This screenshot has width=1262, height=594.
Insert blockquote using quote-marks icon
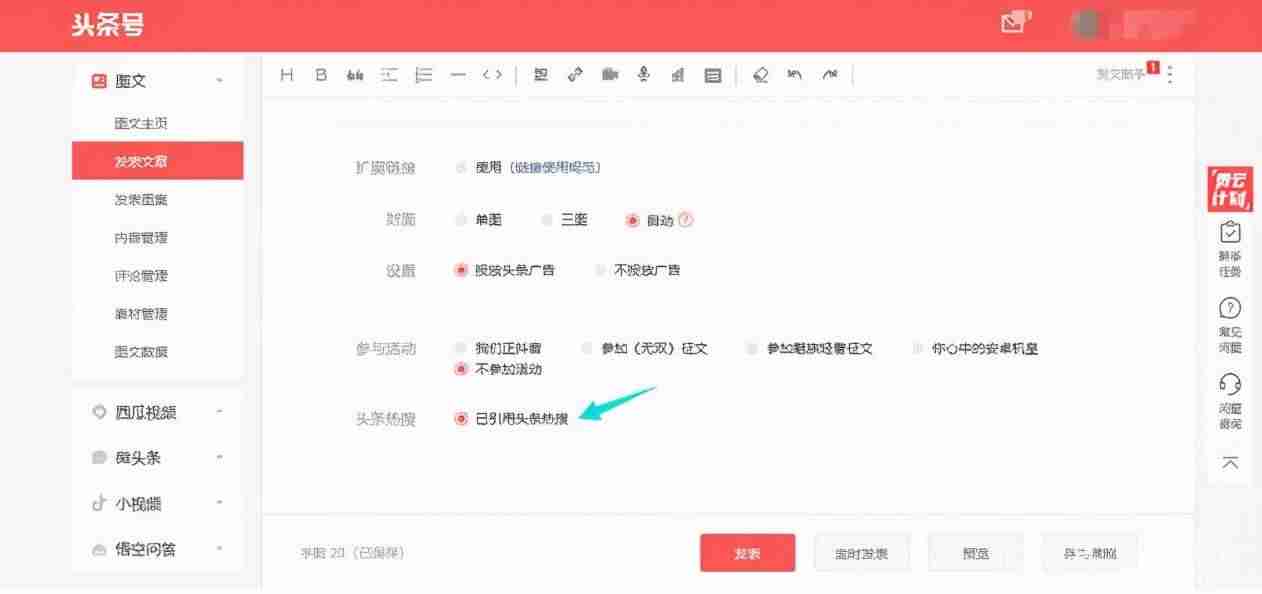point(355,75)
